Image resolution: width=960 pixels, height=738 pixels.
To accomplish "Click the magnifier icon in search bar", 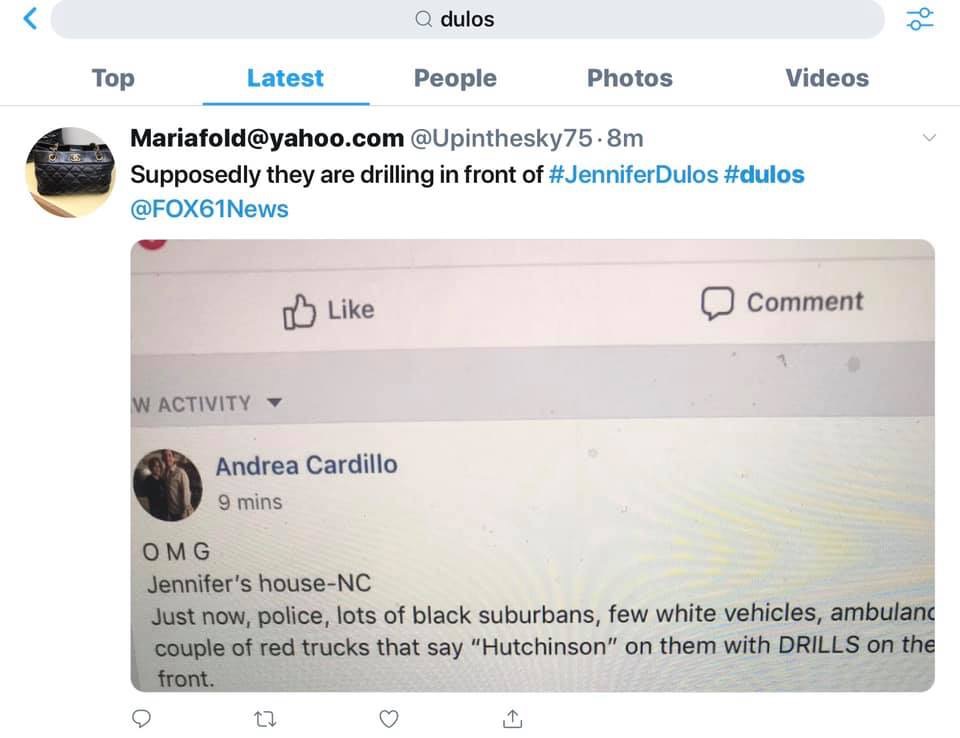I will click(424, 20).
